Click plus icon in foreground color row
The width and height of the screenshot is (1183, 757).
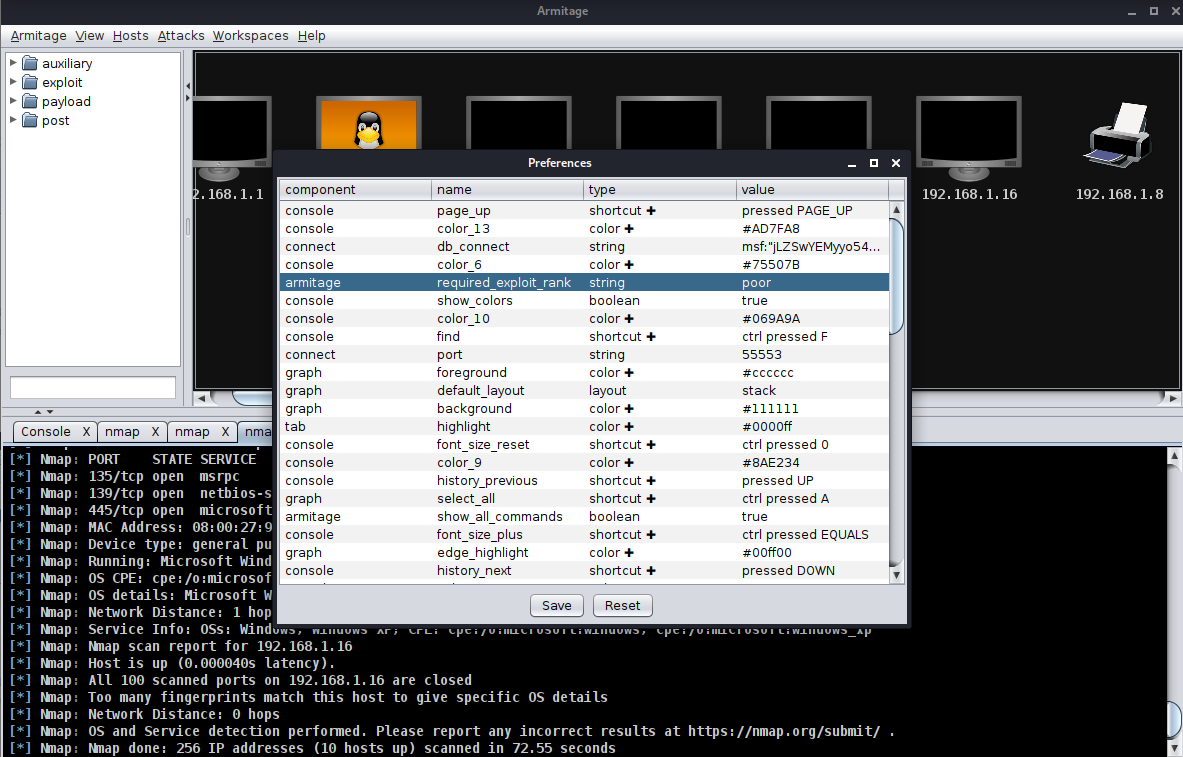coord(629,373)
